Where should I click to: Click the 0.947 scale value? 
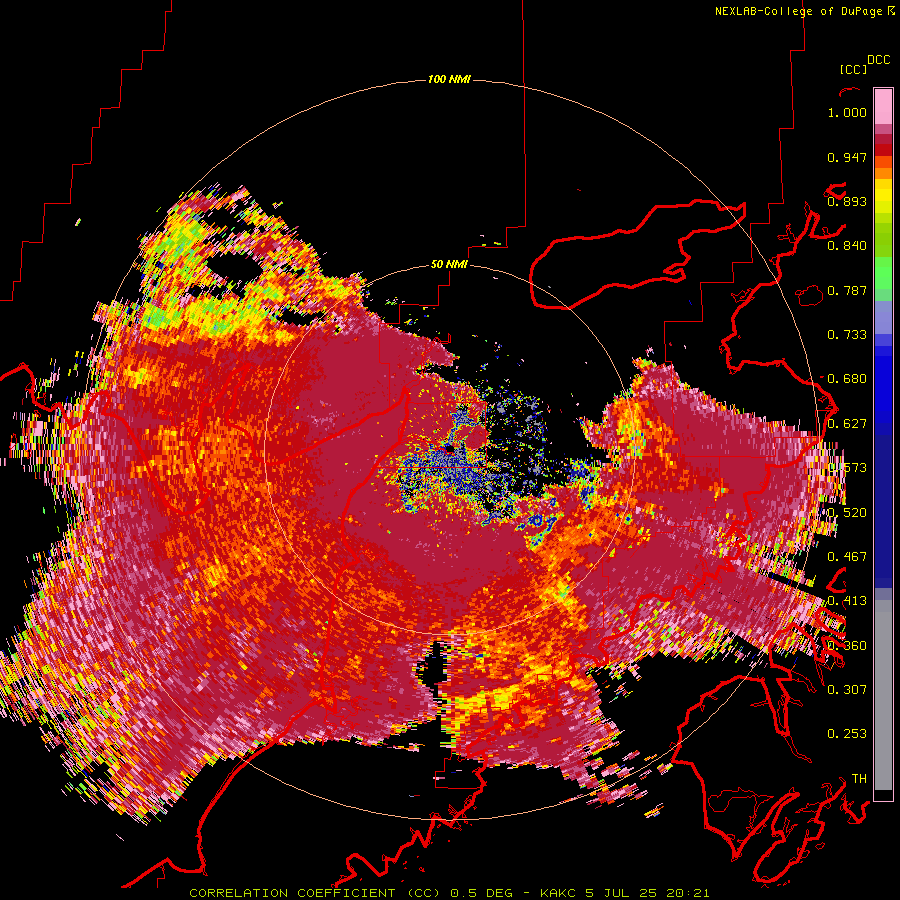click(x=847, y=158)
